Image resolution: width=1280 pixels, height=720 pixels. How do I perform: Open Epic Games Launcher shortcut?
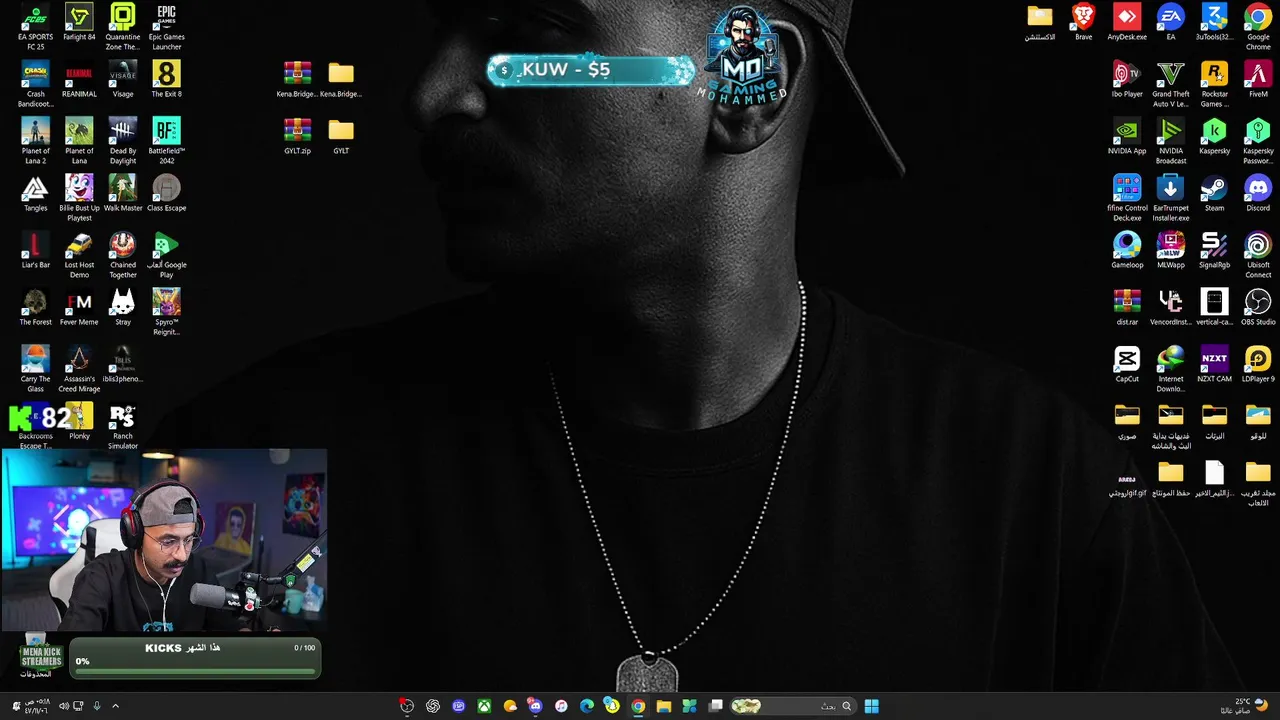166,27
